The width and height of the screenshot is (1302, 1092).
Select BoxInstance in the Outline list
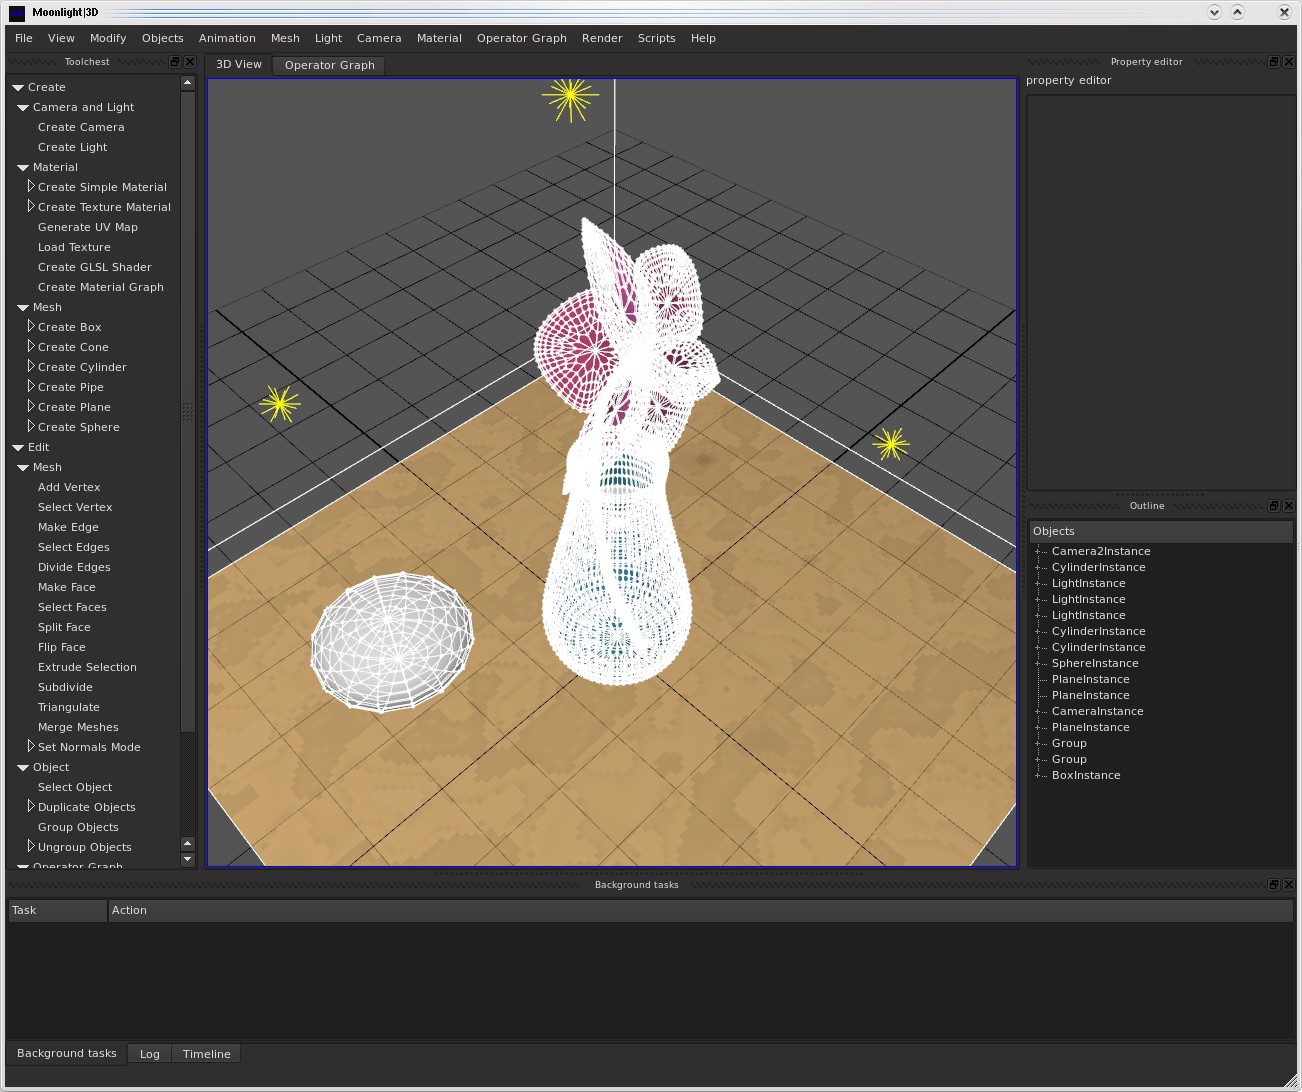tap(1085, 775)
